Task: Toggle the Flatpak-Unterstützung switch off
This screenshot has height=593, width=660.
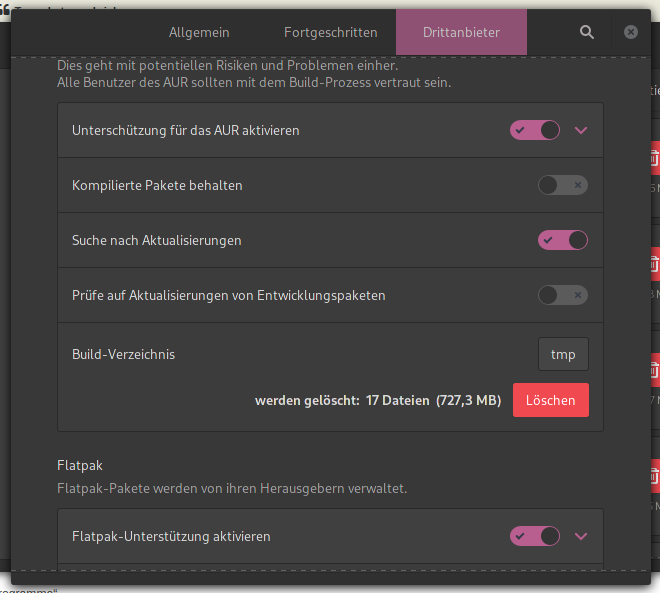Action: point(535,536)
